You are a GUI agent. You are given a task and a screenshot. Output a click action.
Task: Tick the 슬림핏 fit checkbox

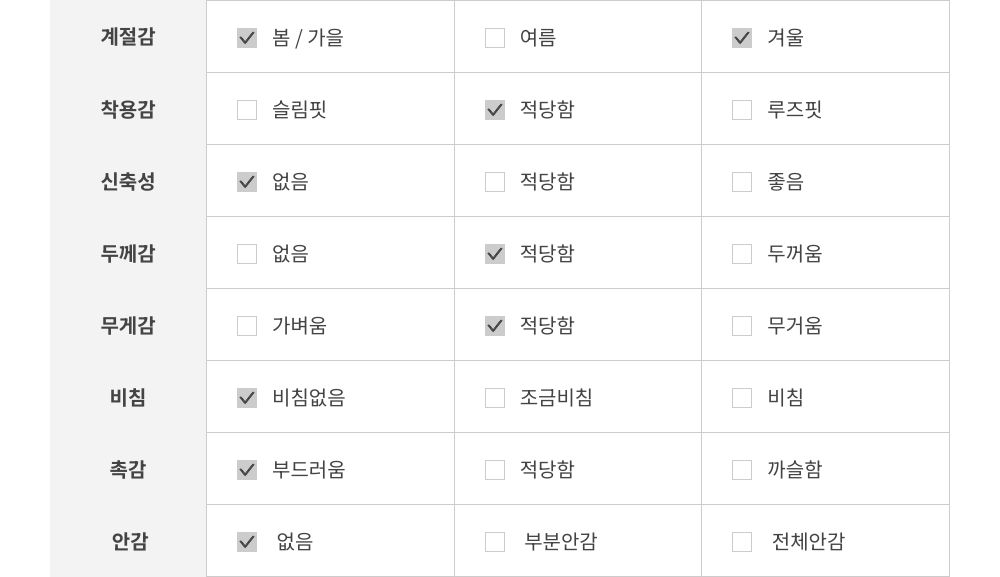pyautogui.click(x=247, y=110)
